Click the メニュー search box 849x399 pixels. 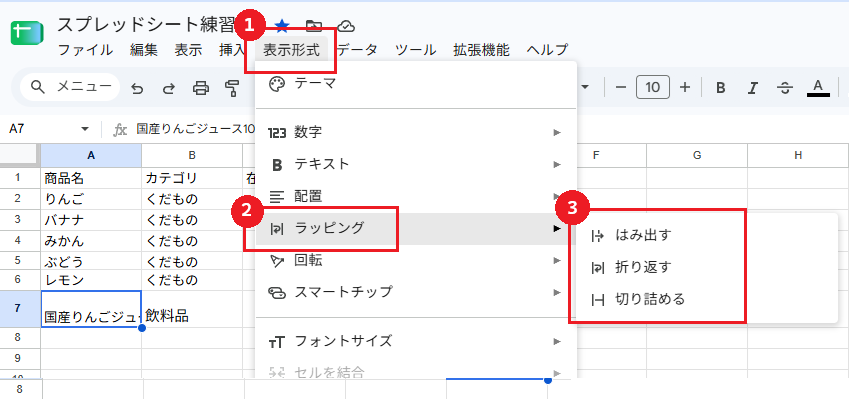point(70,87)
